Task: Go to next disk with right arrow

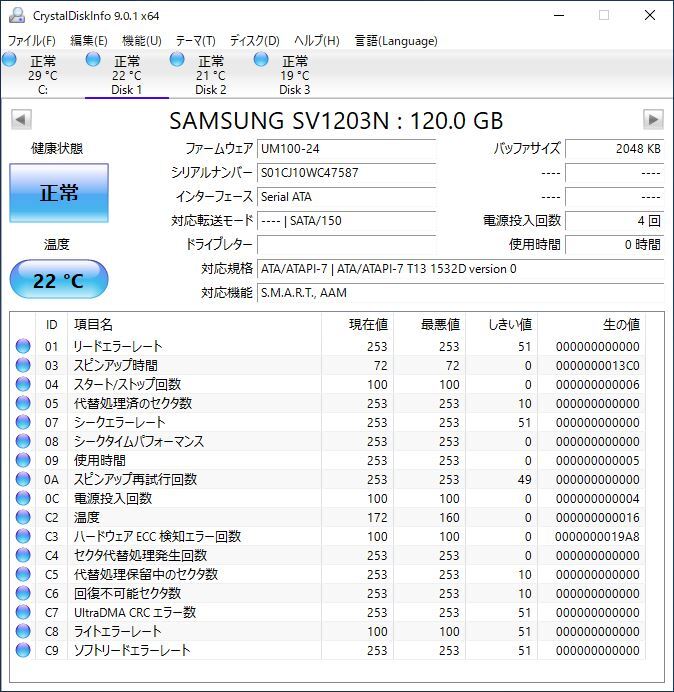Action: tap(653, 120)
